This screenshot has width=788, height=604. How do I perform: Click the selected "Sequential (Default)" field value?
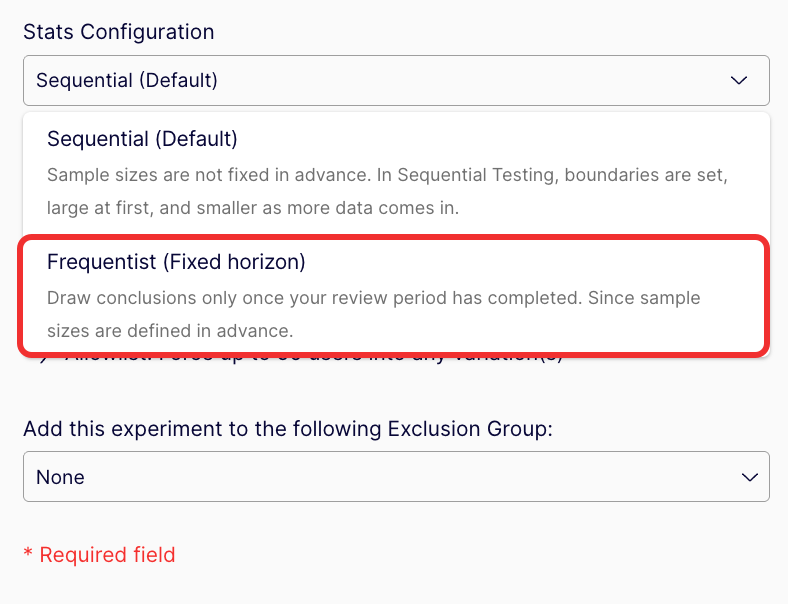pyautogui.click(x=127, y=80)
